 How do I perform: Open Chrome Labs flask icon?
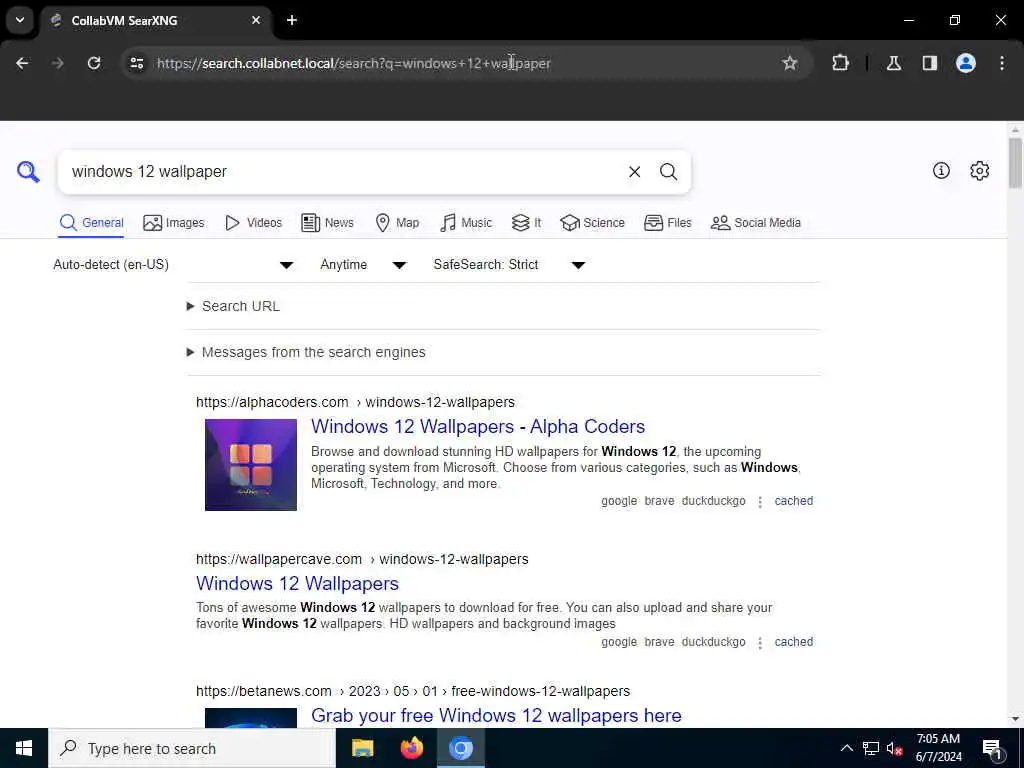click(x=894, y=63)
